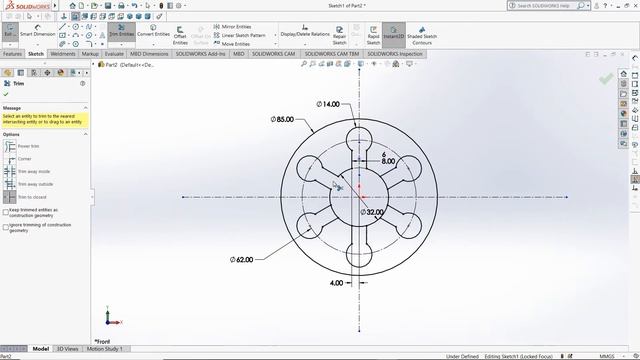The width and height of the screenshot is (640, 360).
Task: Click Move Entities
Action: 231,44
